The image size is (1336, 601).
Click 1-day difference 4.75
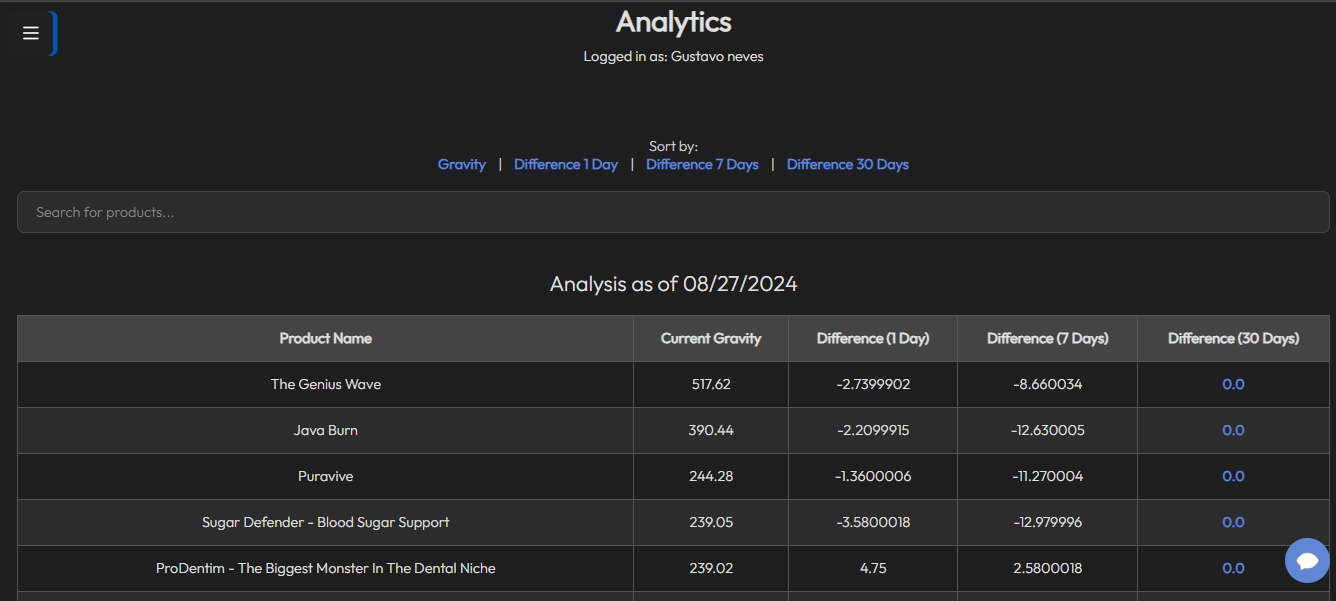(x=873, y=568)
